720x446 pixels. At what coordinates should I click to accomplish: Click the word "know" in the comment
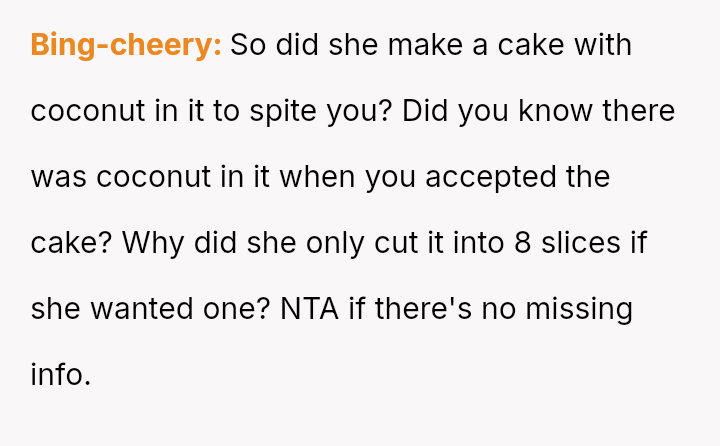point(553,111)
